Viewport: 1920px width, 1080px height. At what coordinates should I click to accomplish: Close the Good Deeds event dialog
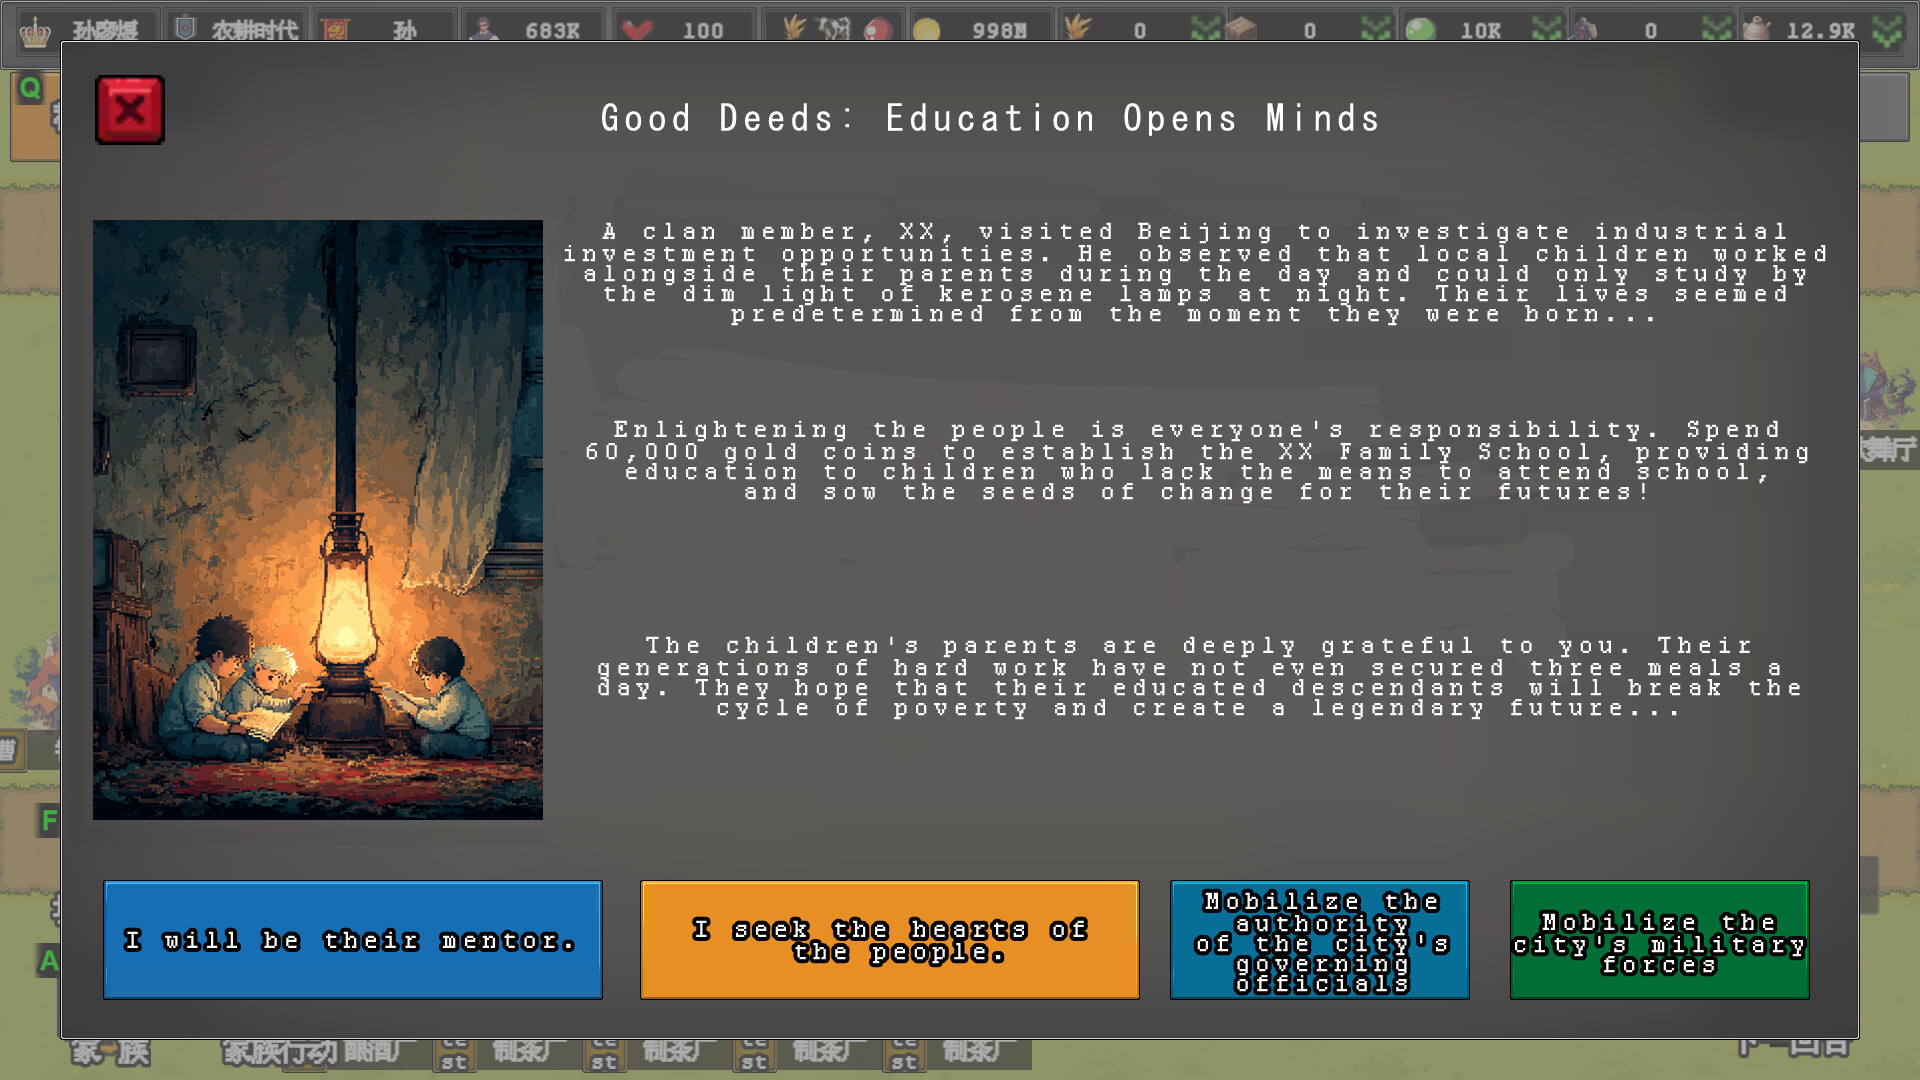(130, 110)
